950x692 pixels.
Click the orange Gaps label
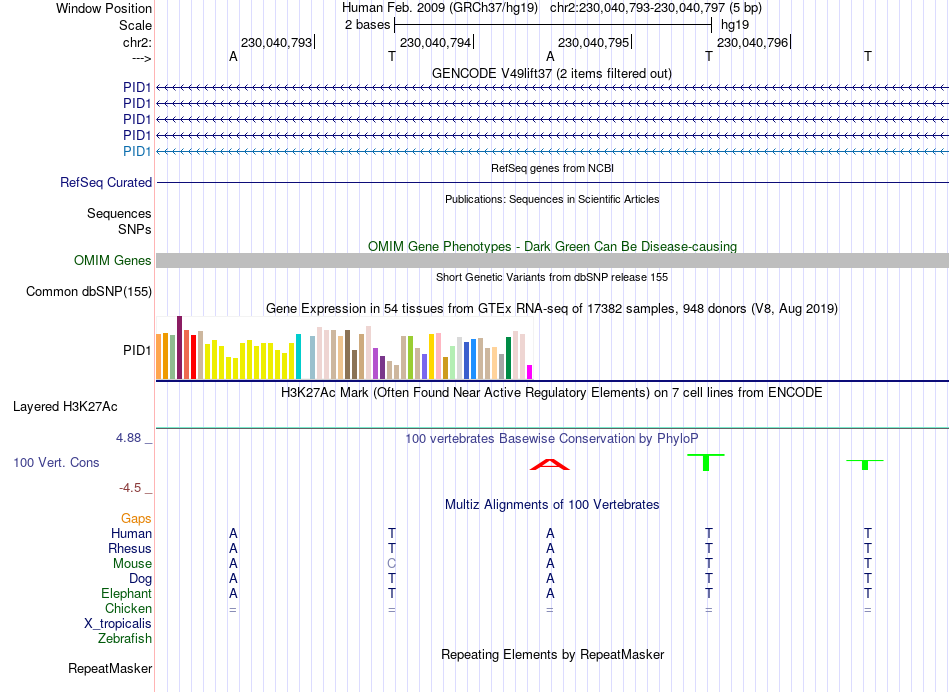(x=136, y=519)
